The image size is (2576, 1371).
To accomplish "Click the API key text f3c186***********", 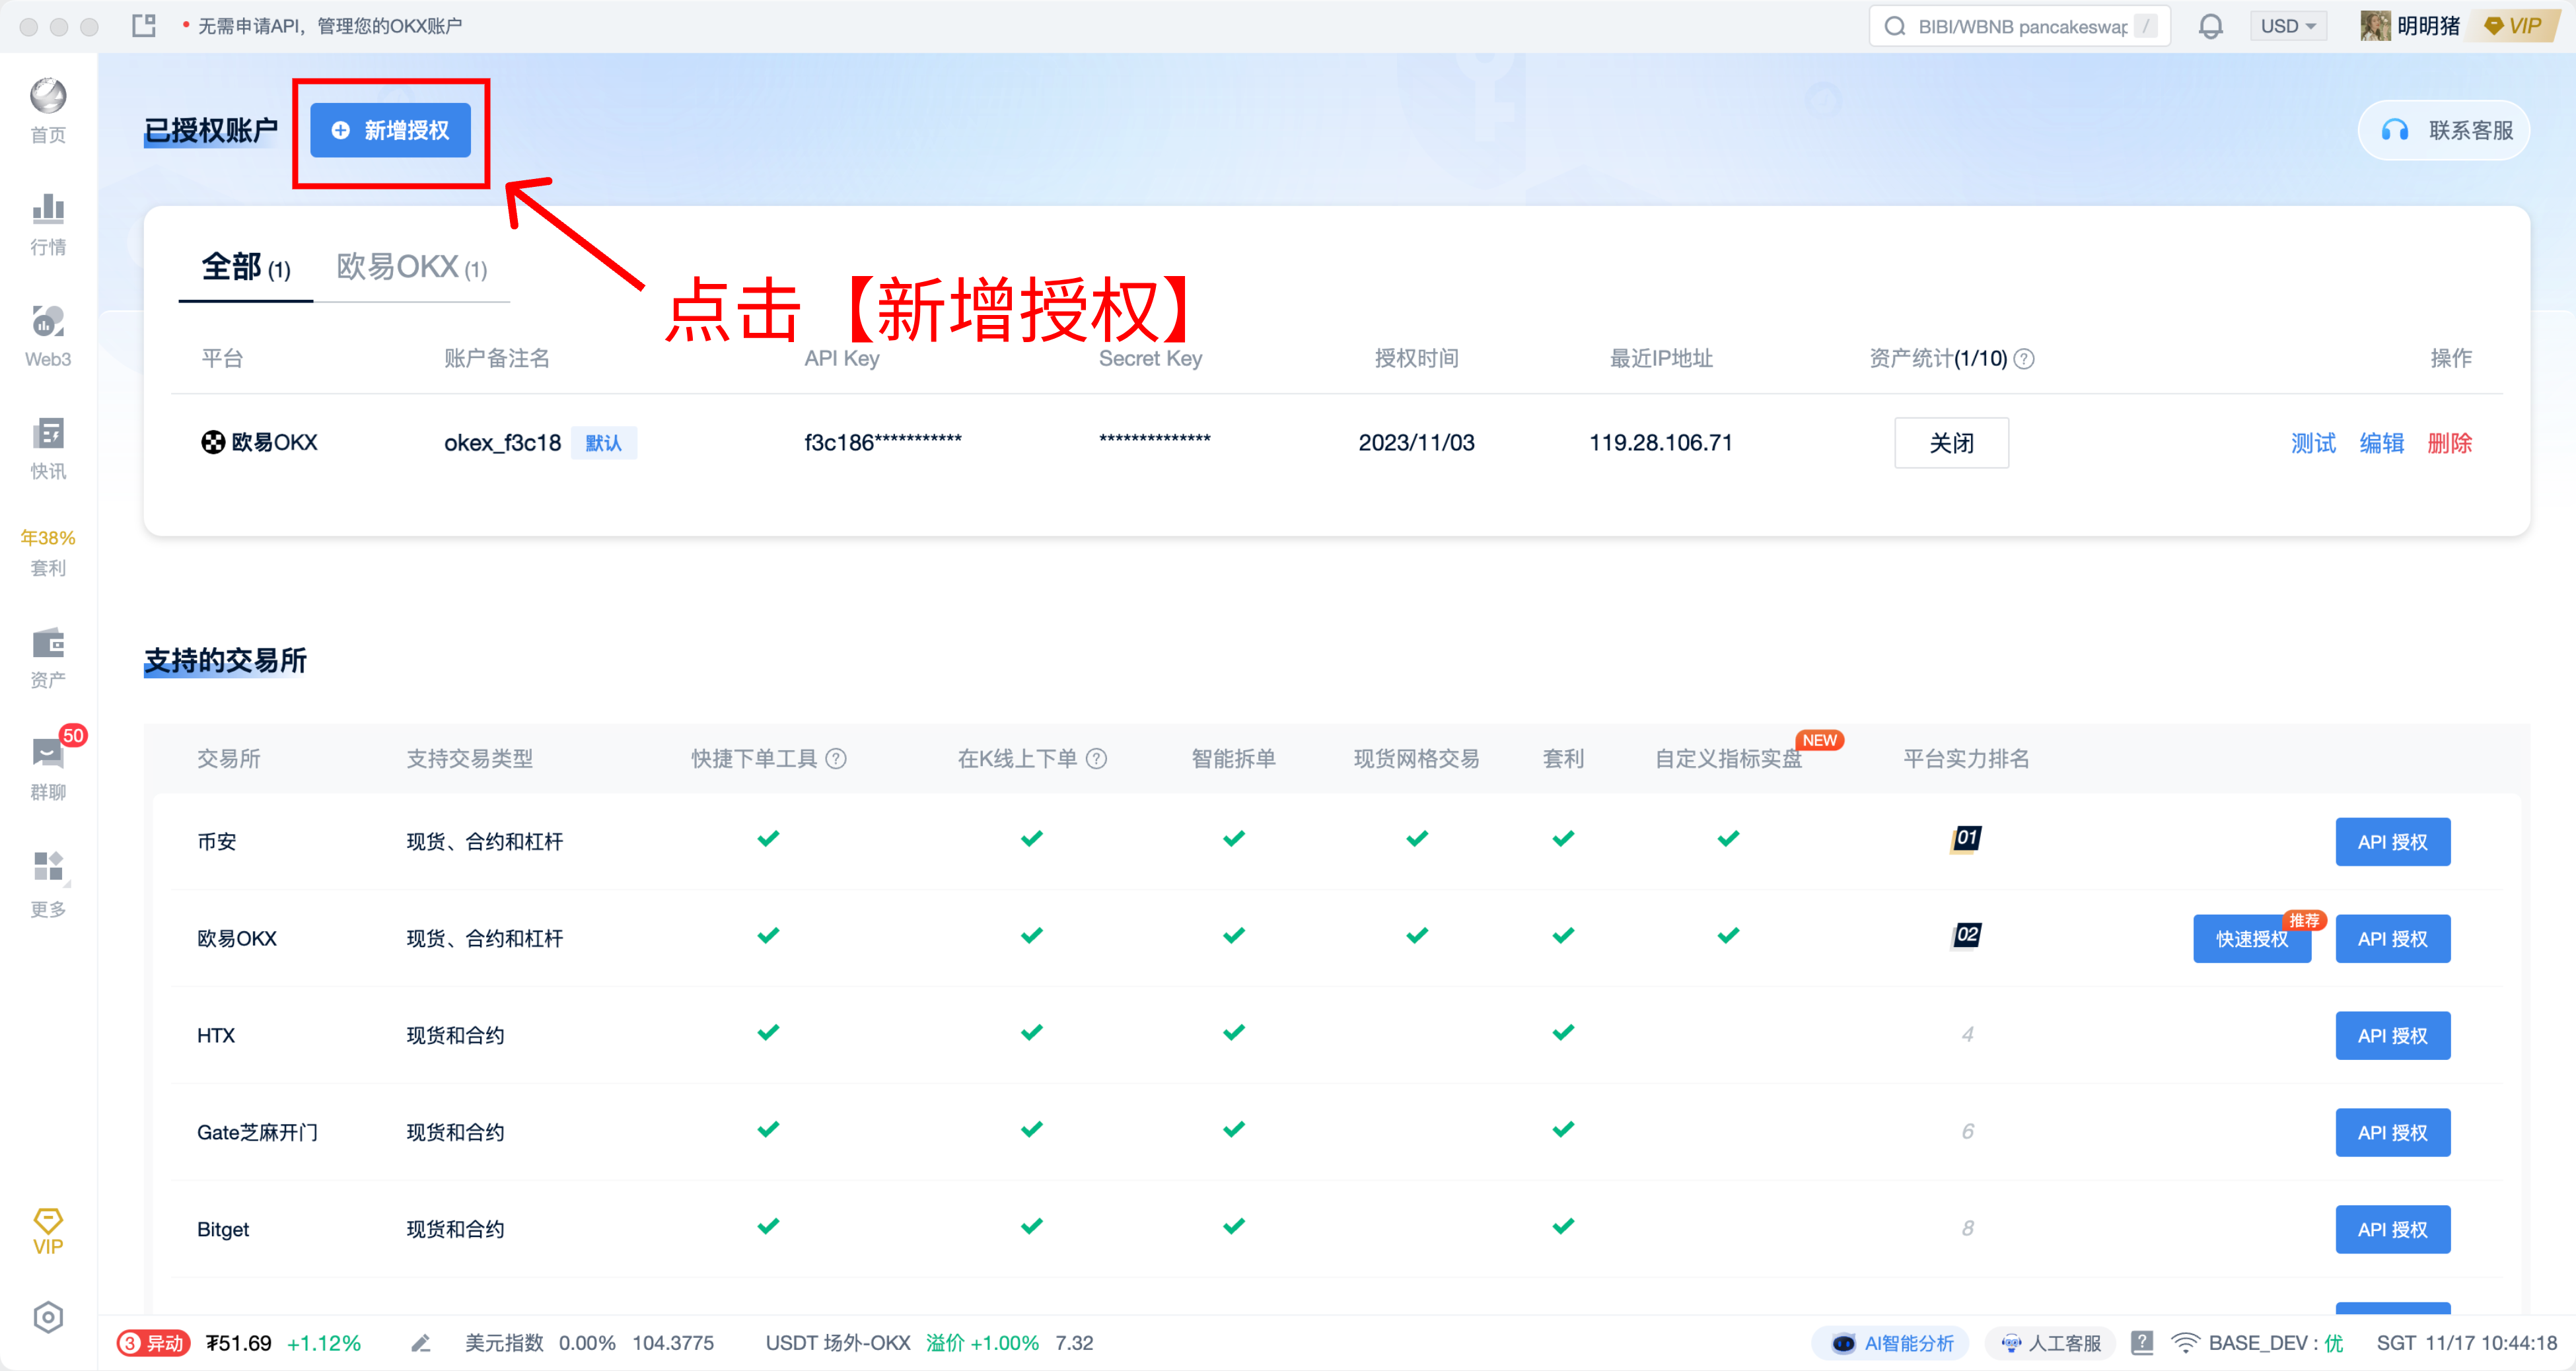I will [x=882, y=442].
